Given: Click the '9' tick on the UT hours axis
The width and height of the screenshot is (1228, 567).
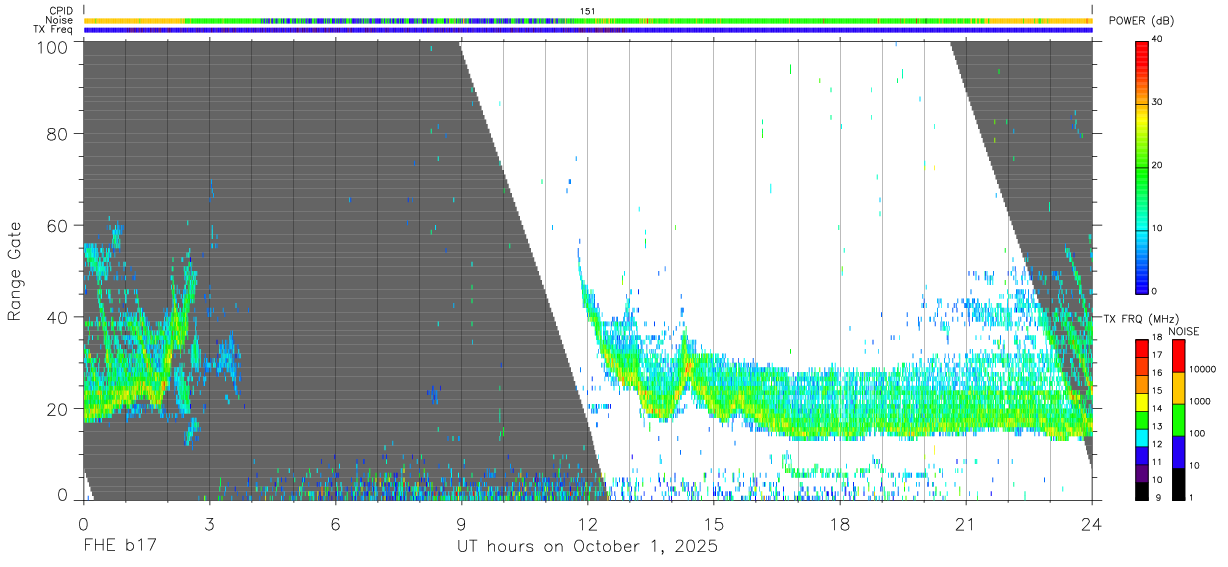Looking at the screenshot, I should click(x=461, y=522).
